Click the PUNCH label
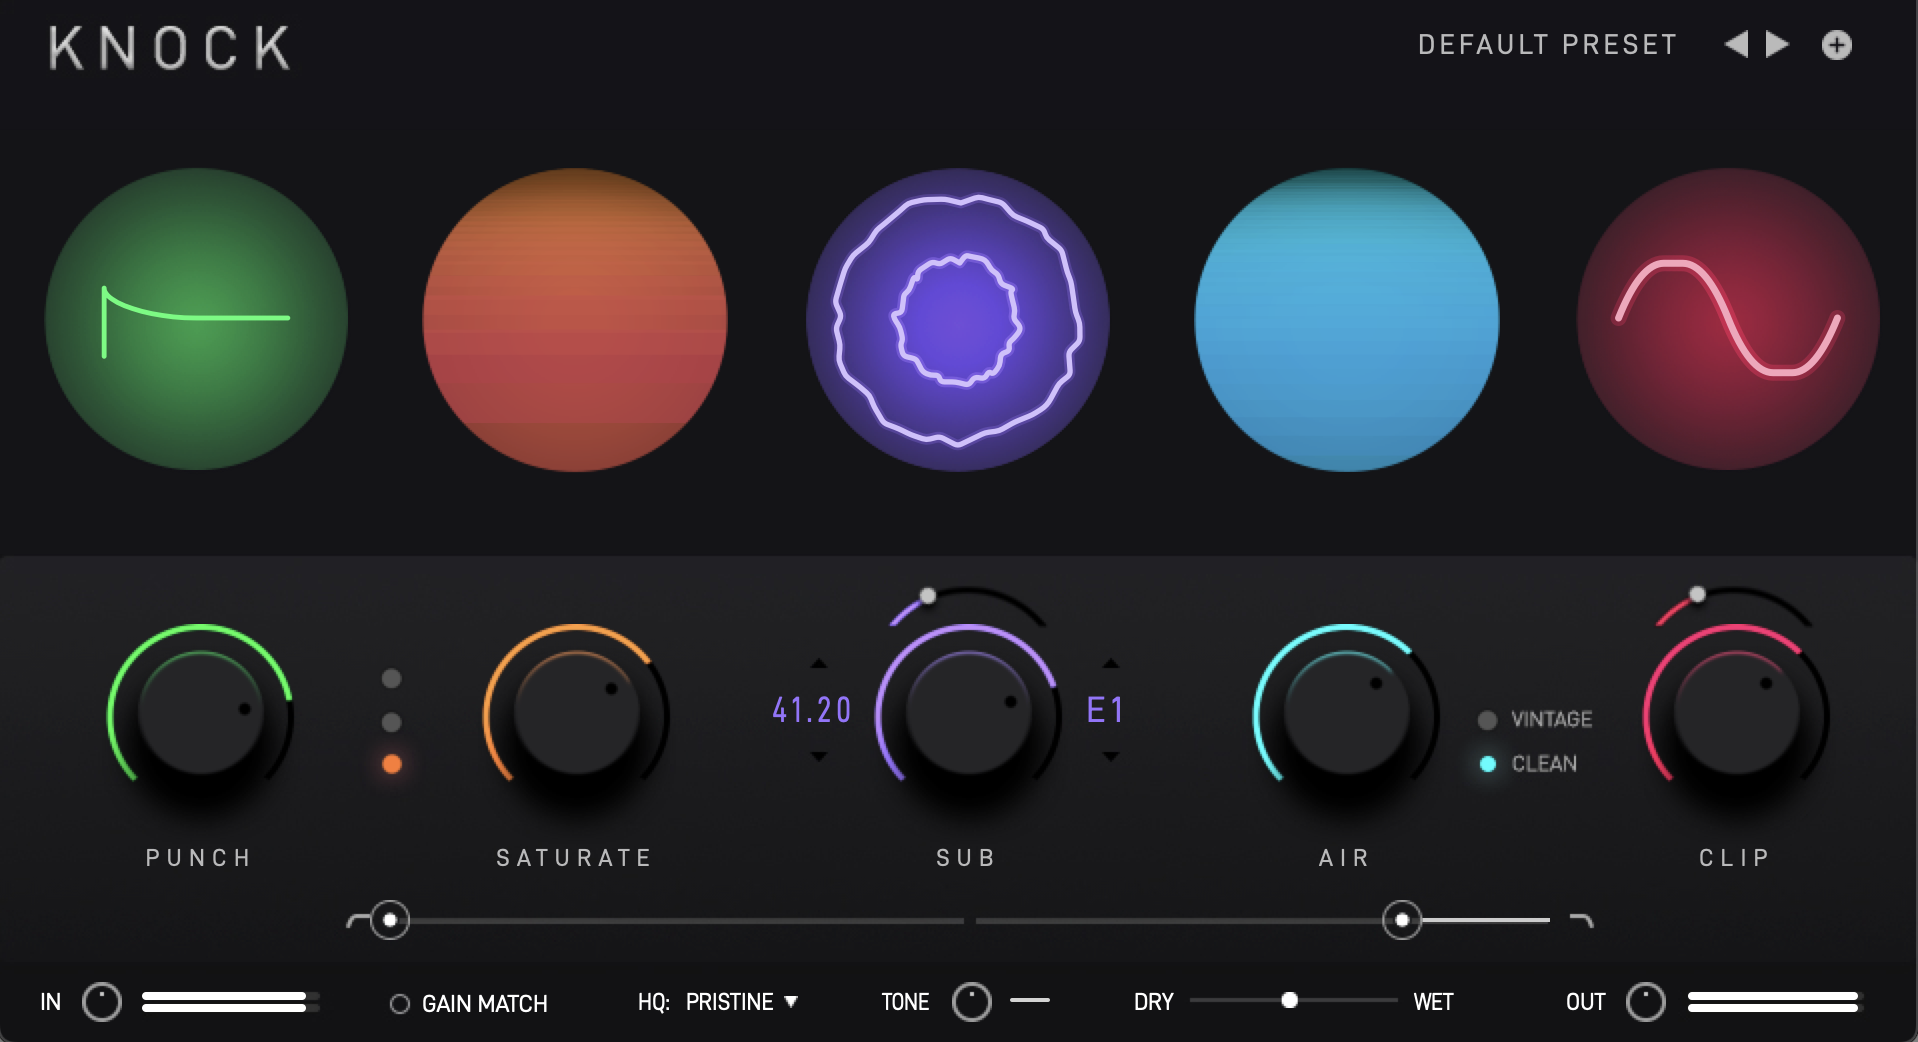 point(199,858)
